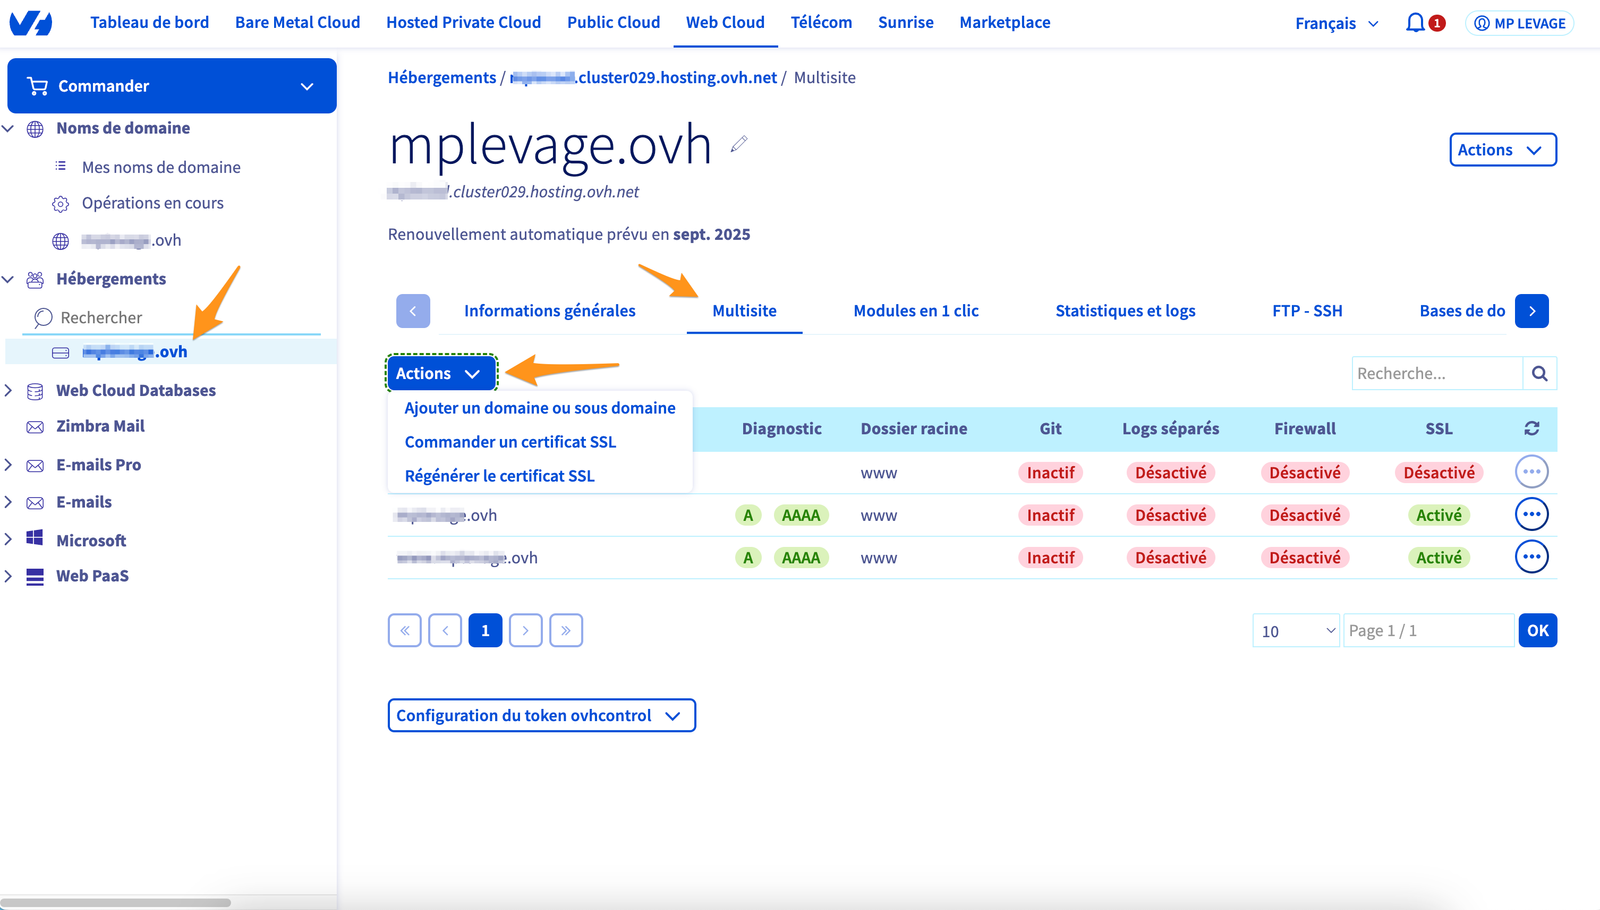Viewport: 1600px width, 910px height.
Task: Select Commander un certificat SSL
Action: [x=510, y=442]
